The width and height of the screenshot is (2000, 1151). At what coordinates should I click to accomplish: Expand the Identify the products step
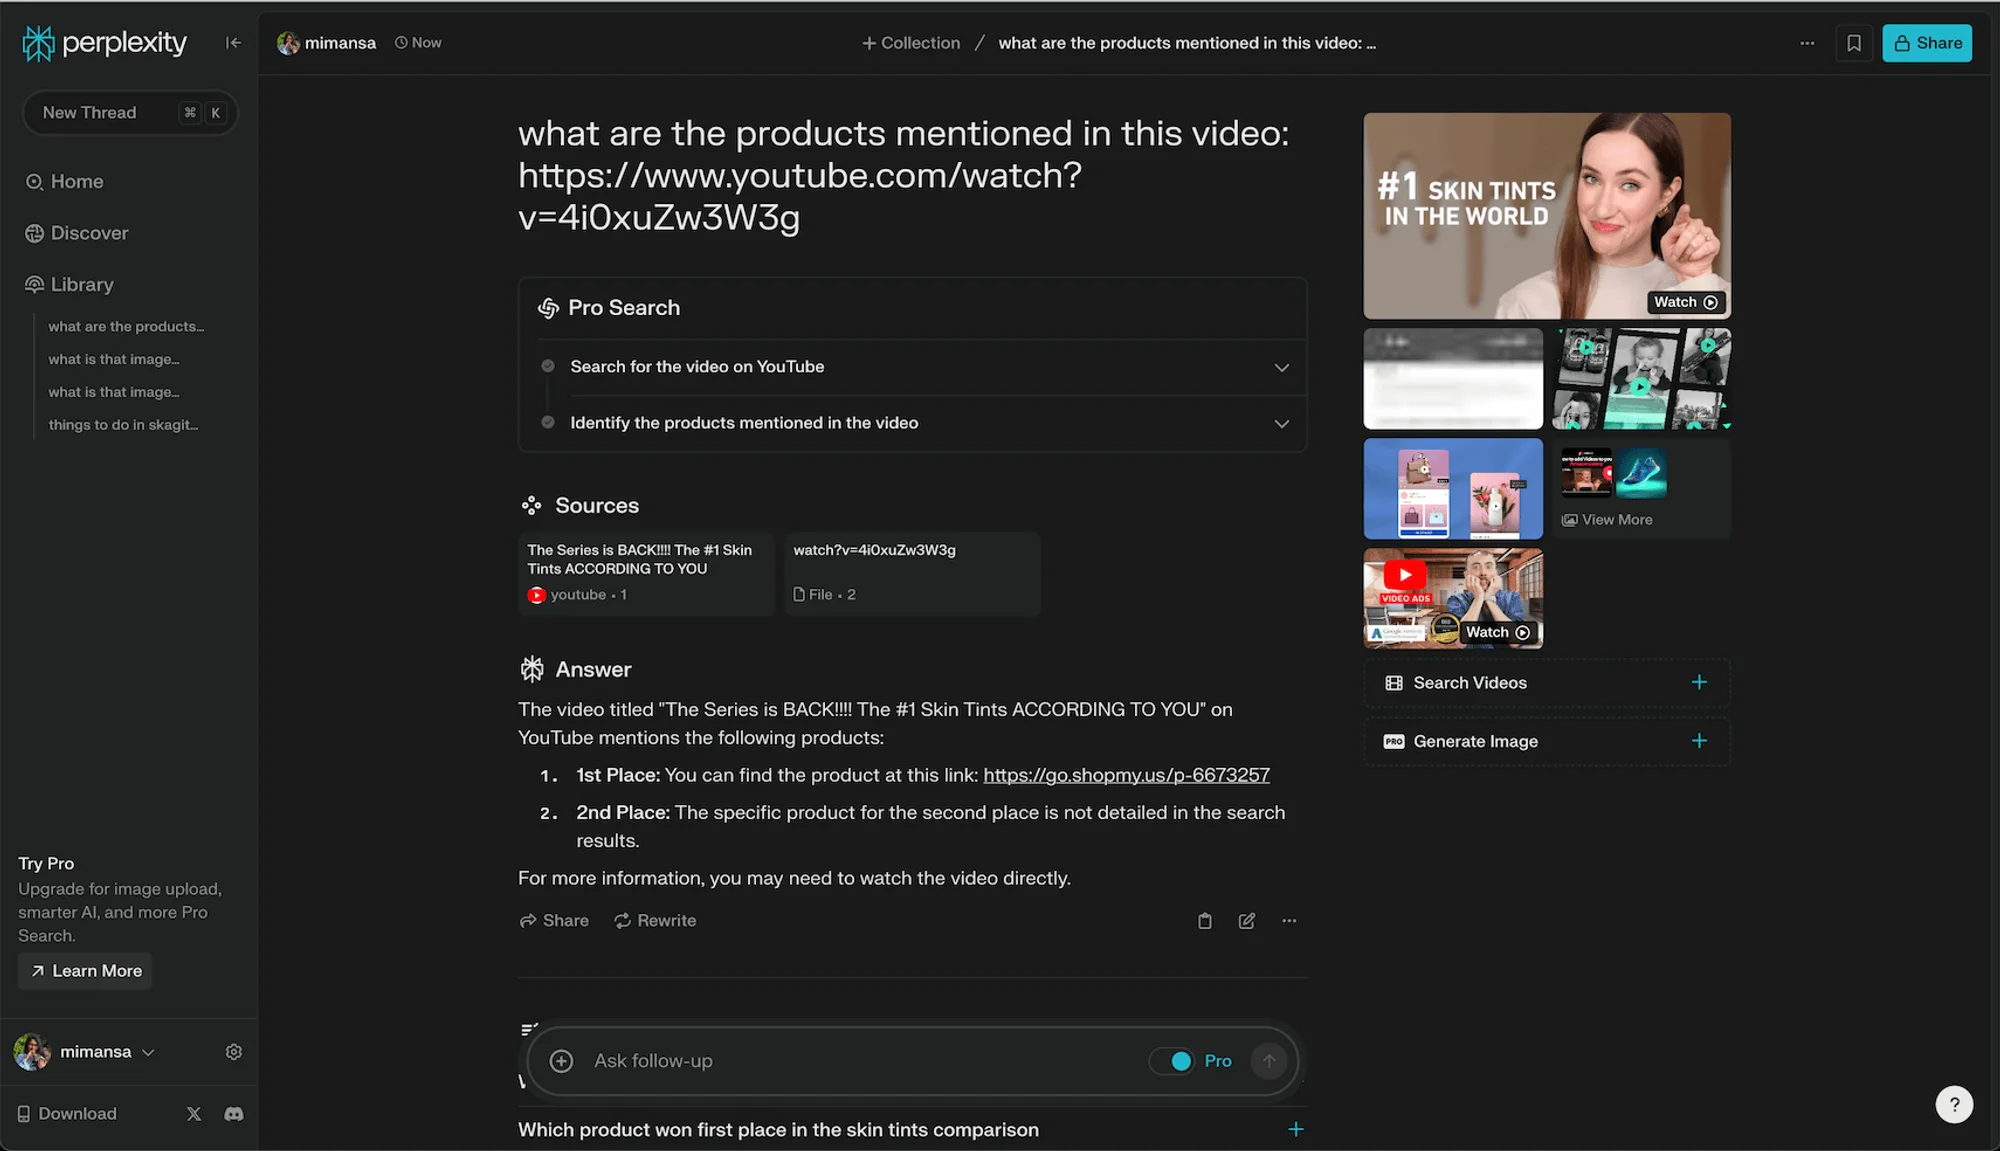(1281, 423)
